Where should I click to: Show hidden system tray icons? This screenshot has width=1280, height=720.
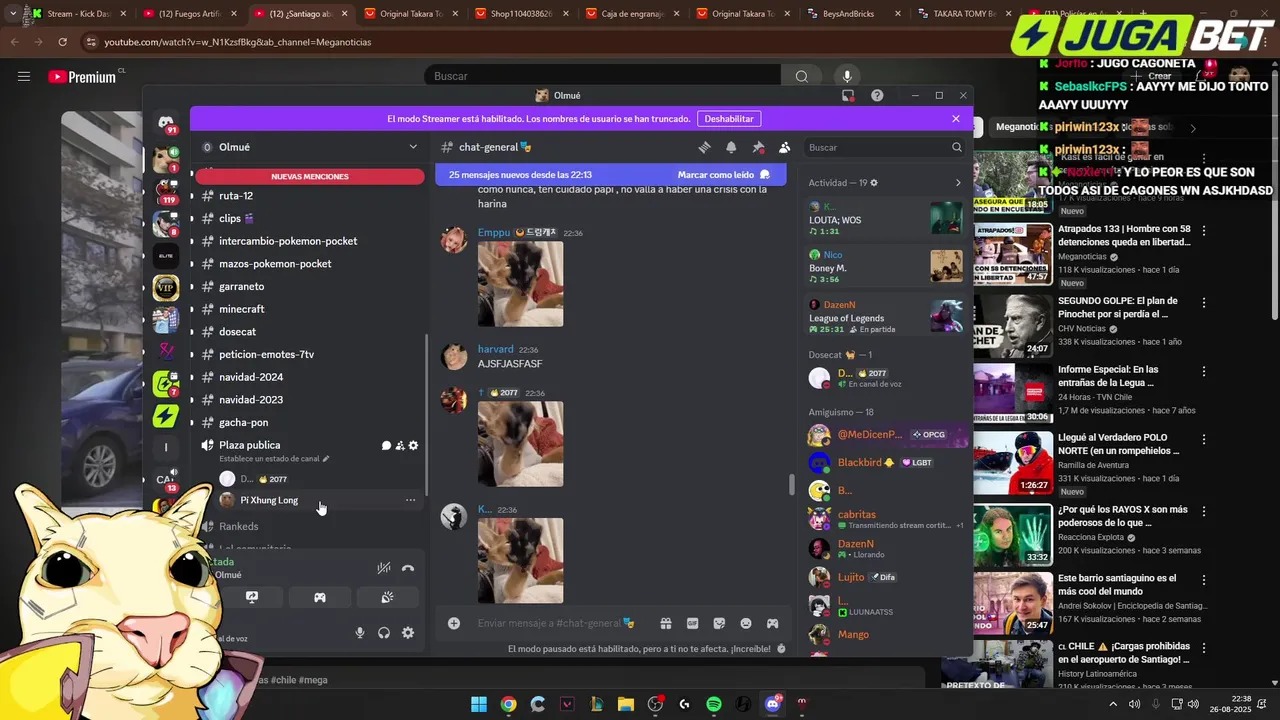pyautogui.click(x=1113, y=704)
